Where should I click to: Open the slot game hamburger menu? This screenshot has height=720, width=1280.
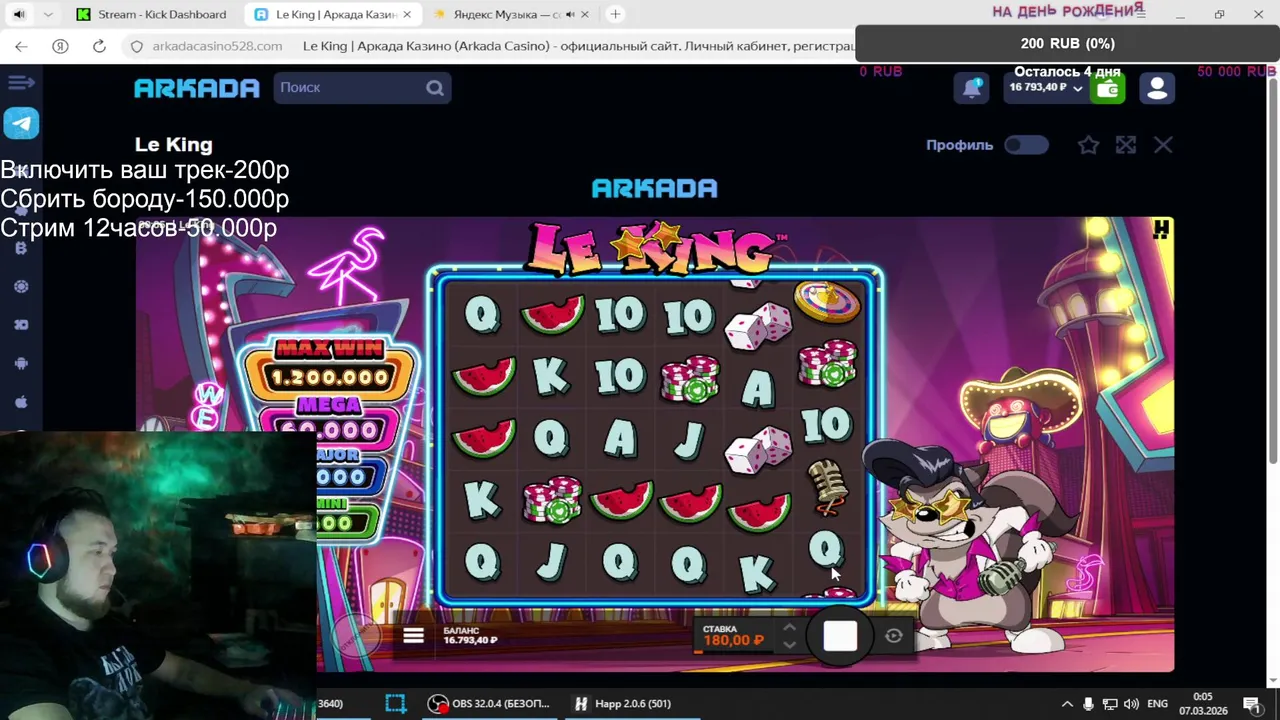click(x=413, y=636)
